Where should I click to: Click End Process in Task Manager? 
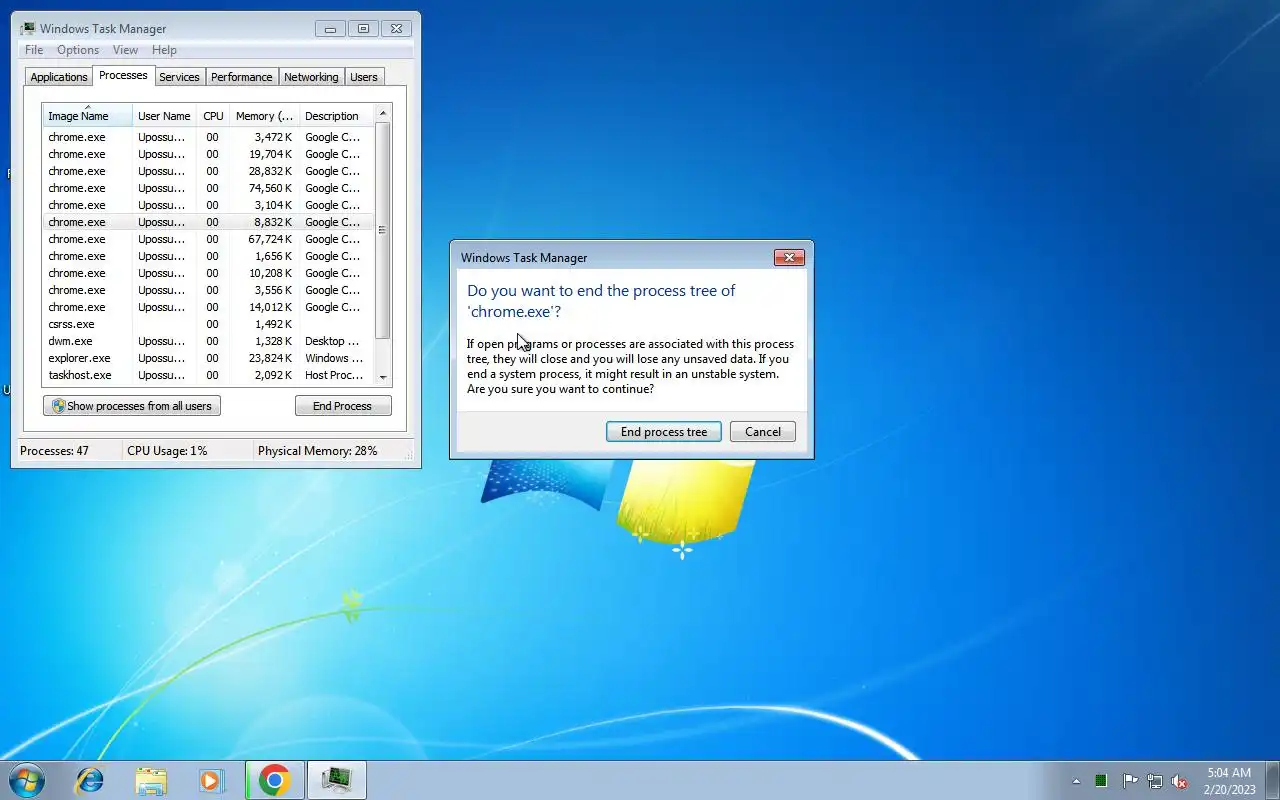point(342,406)
